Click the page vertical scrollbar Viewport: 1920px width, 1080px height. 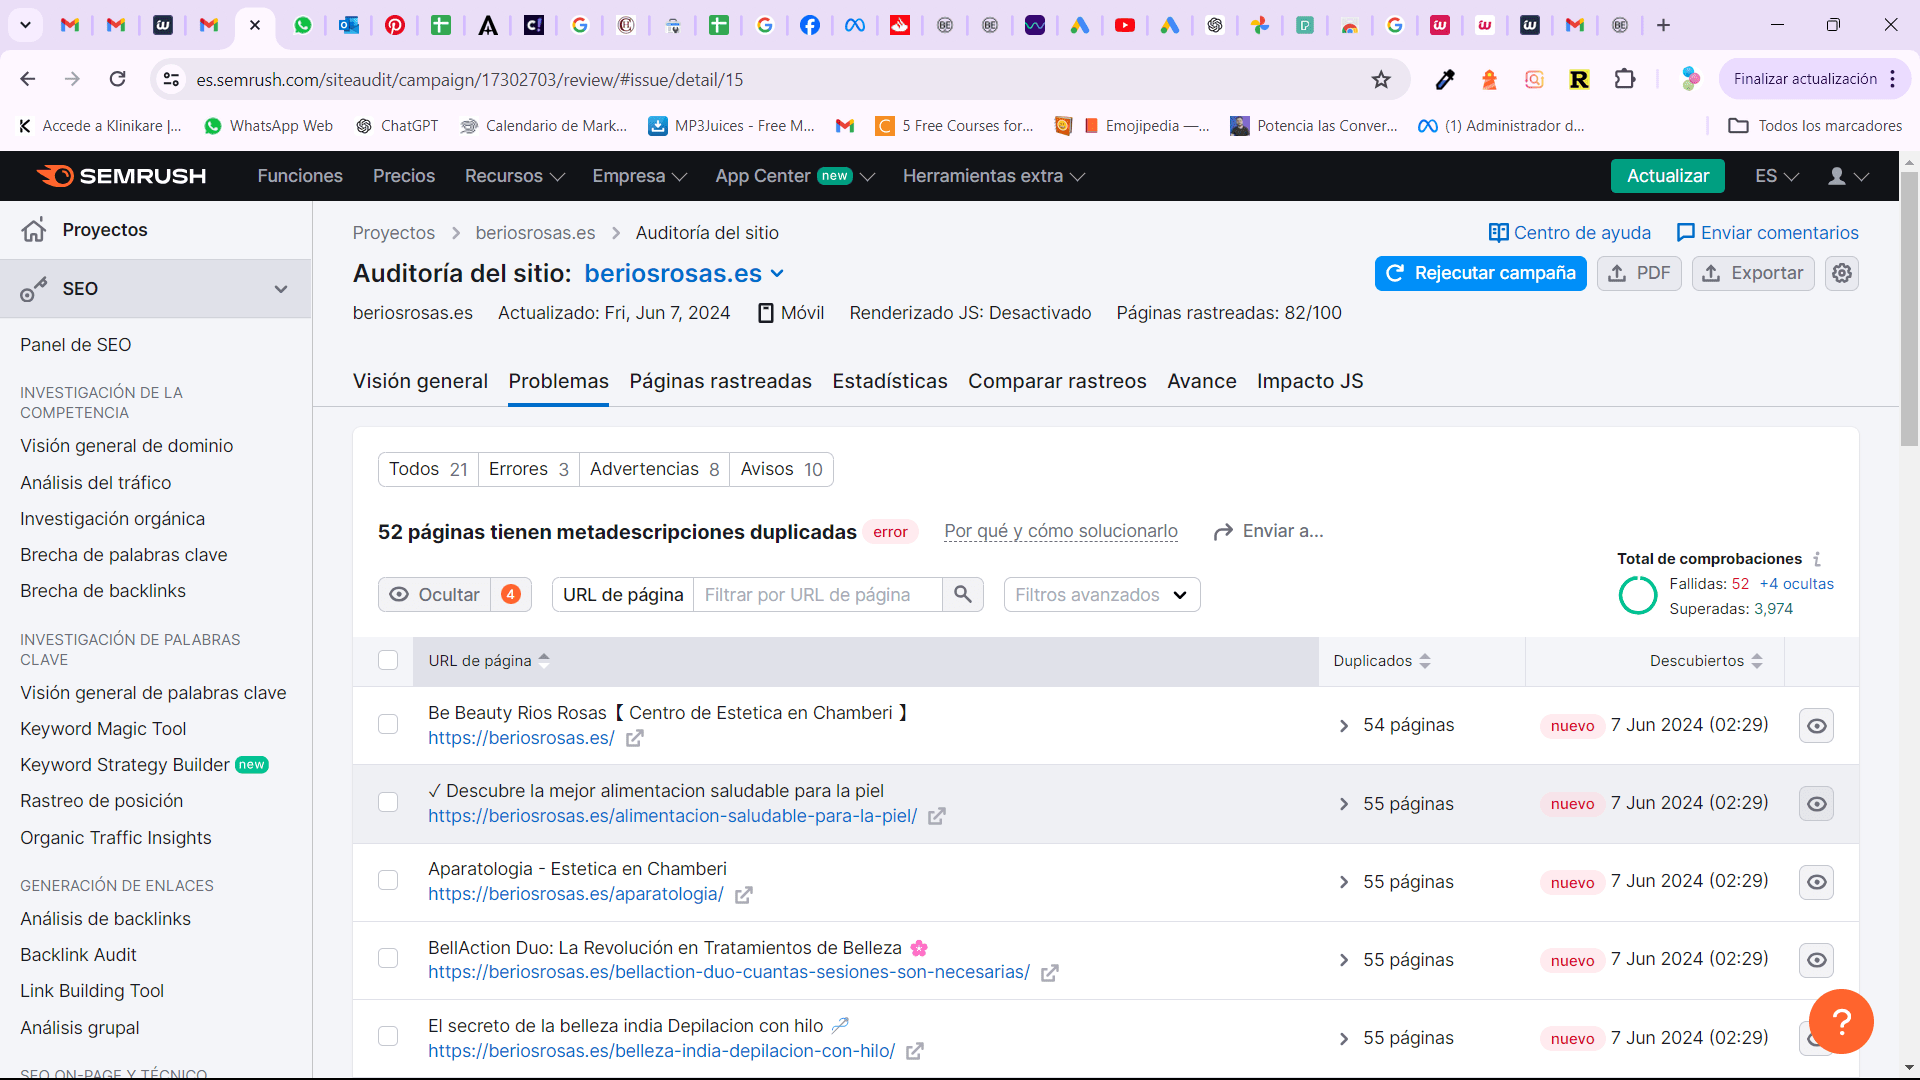point(1909,310)
